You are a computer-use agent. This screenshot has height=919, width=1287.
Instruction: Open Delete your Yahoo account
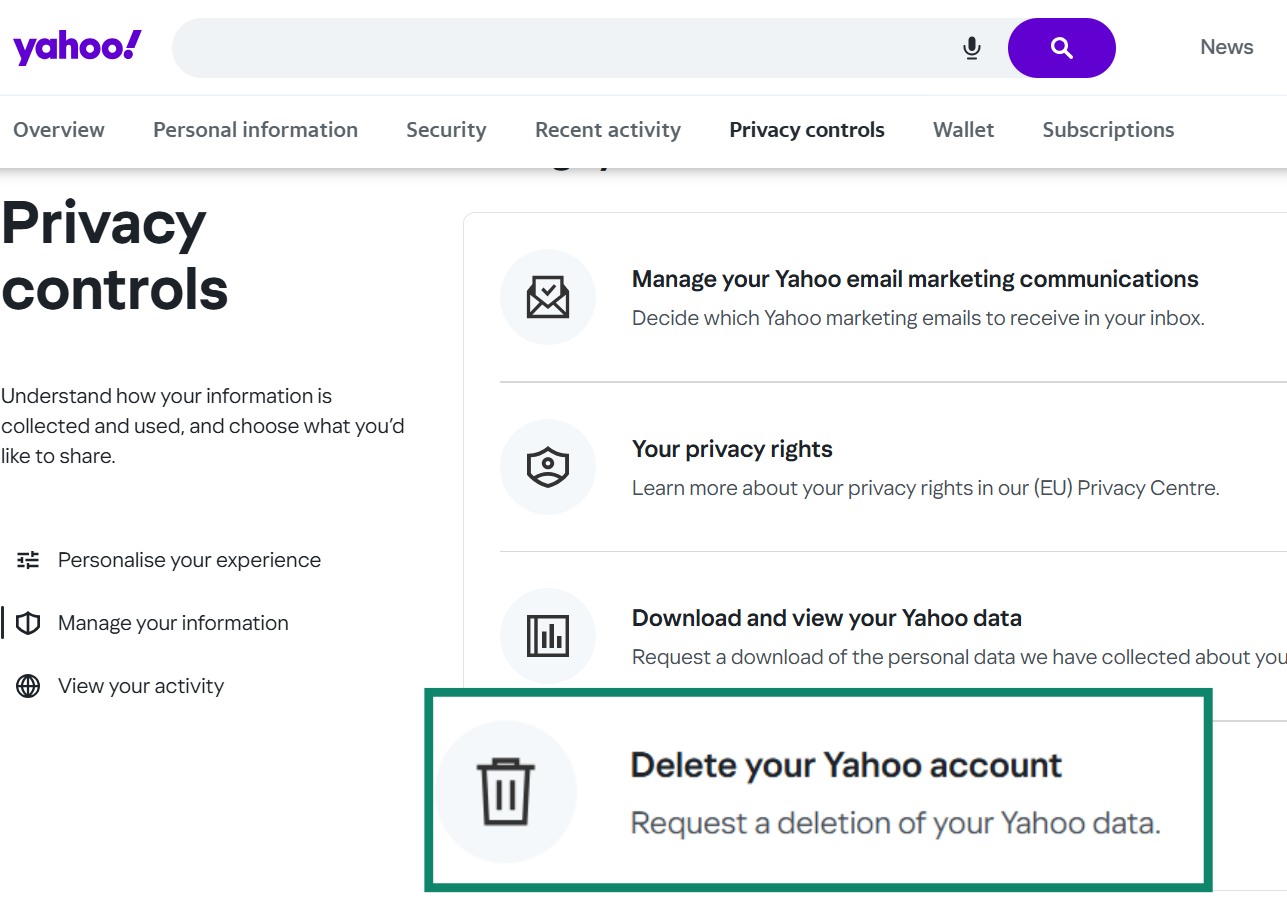click(x=845, y=764)
